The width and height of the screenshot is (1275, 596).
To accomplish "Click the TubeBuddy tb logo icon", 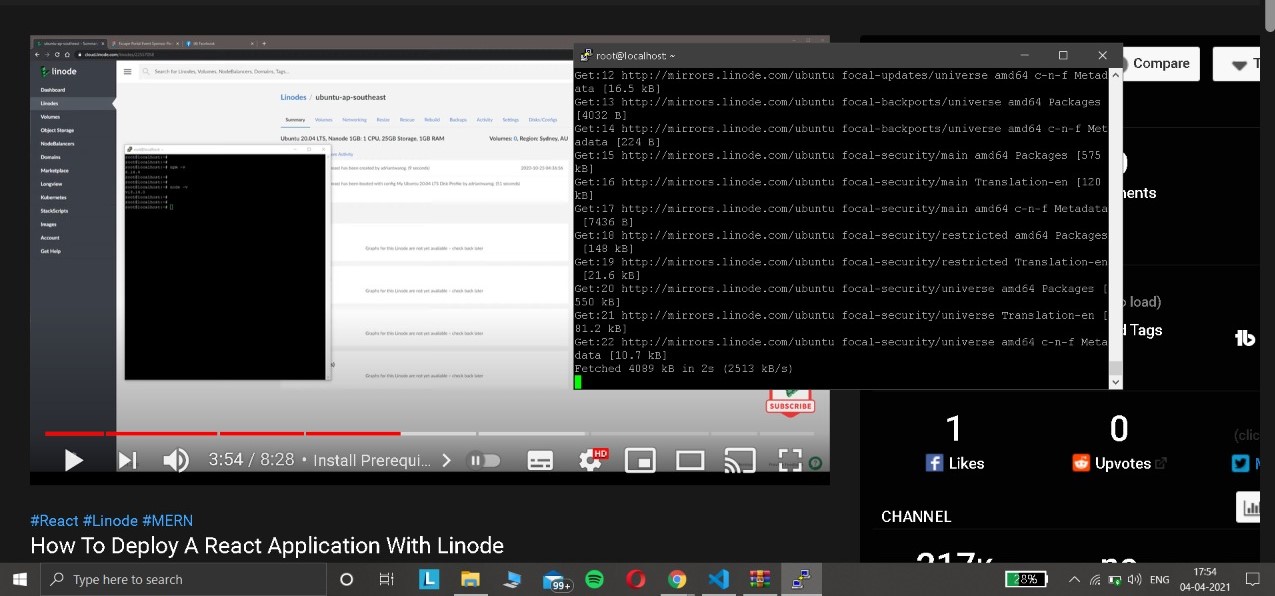I will (1245, 338).
